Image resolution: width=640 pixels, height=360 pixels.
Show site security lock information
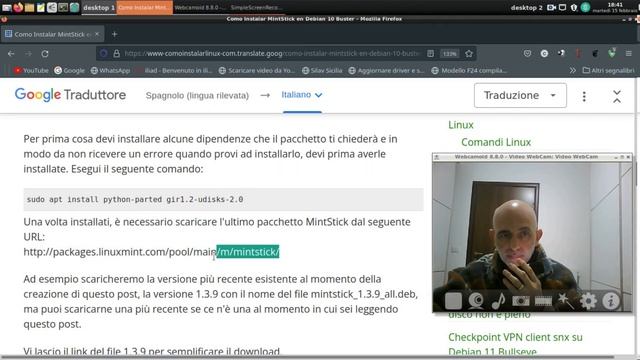pos(116,53)
